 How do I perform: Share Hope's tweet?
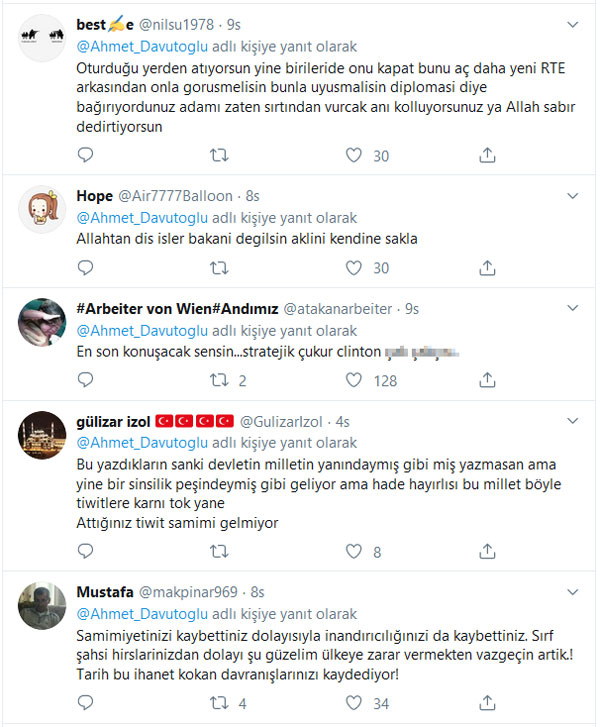click(x=487, y=268)
